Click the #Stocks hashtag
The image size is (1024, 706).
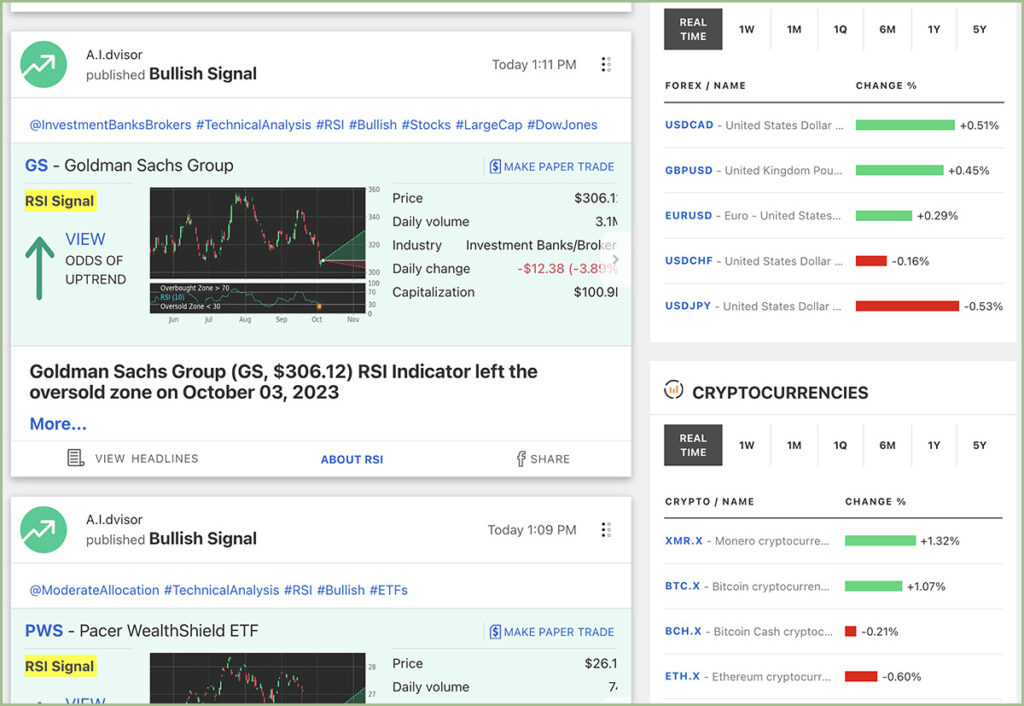pyautogui.click(x=426, y=125)
